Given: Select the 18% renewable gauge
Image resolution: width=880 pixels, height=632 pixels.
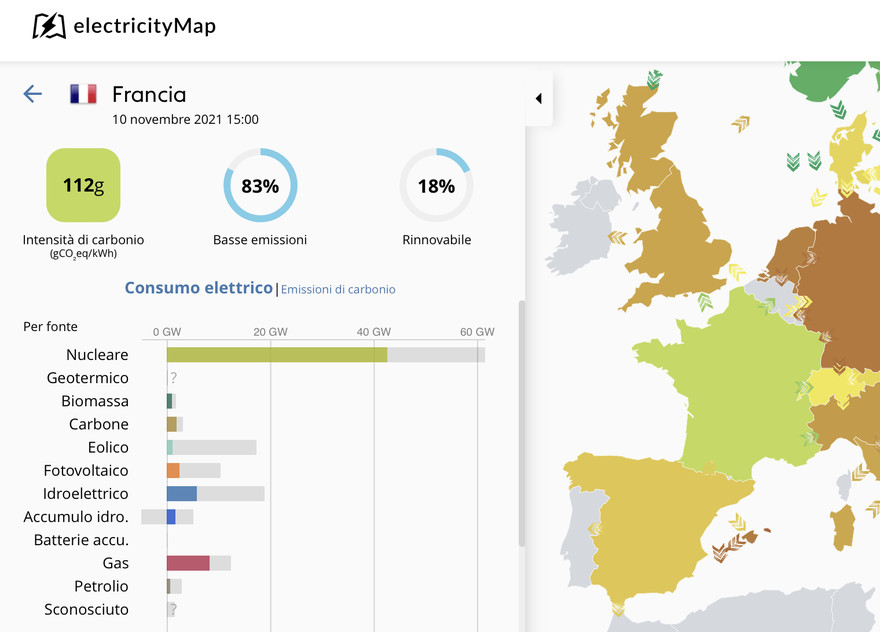Looking at the screenshot, I should click(436, 186).
